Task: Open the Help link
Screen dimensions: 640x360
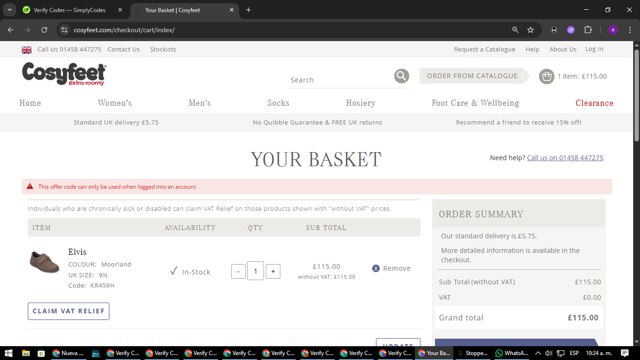Action: pos(532,49)
